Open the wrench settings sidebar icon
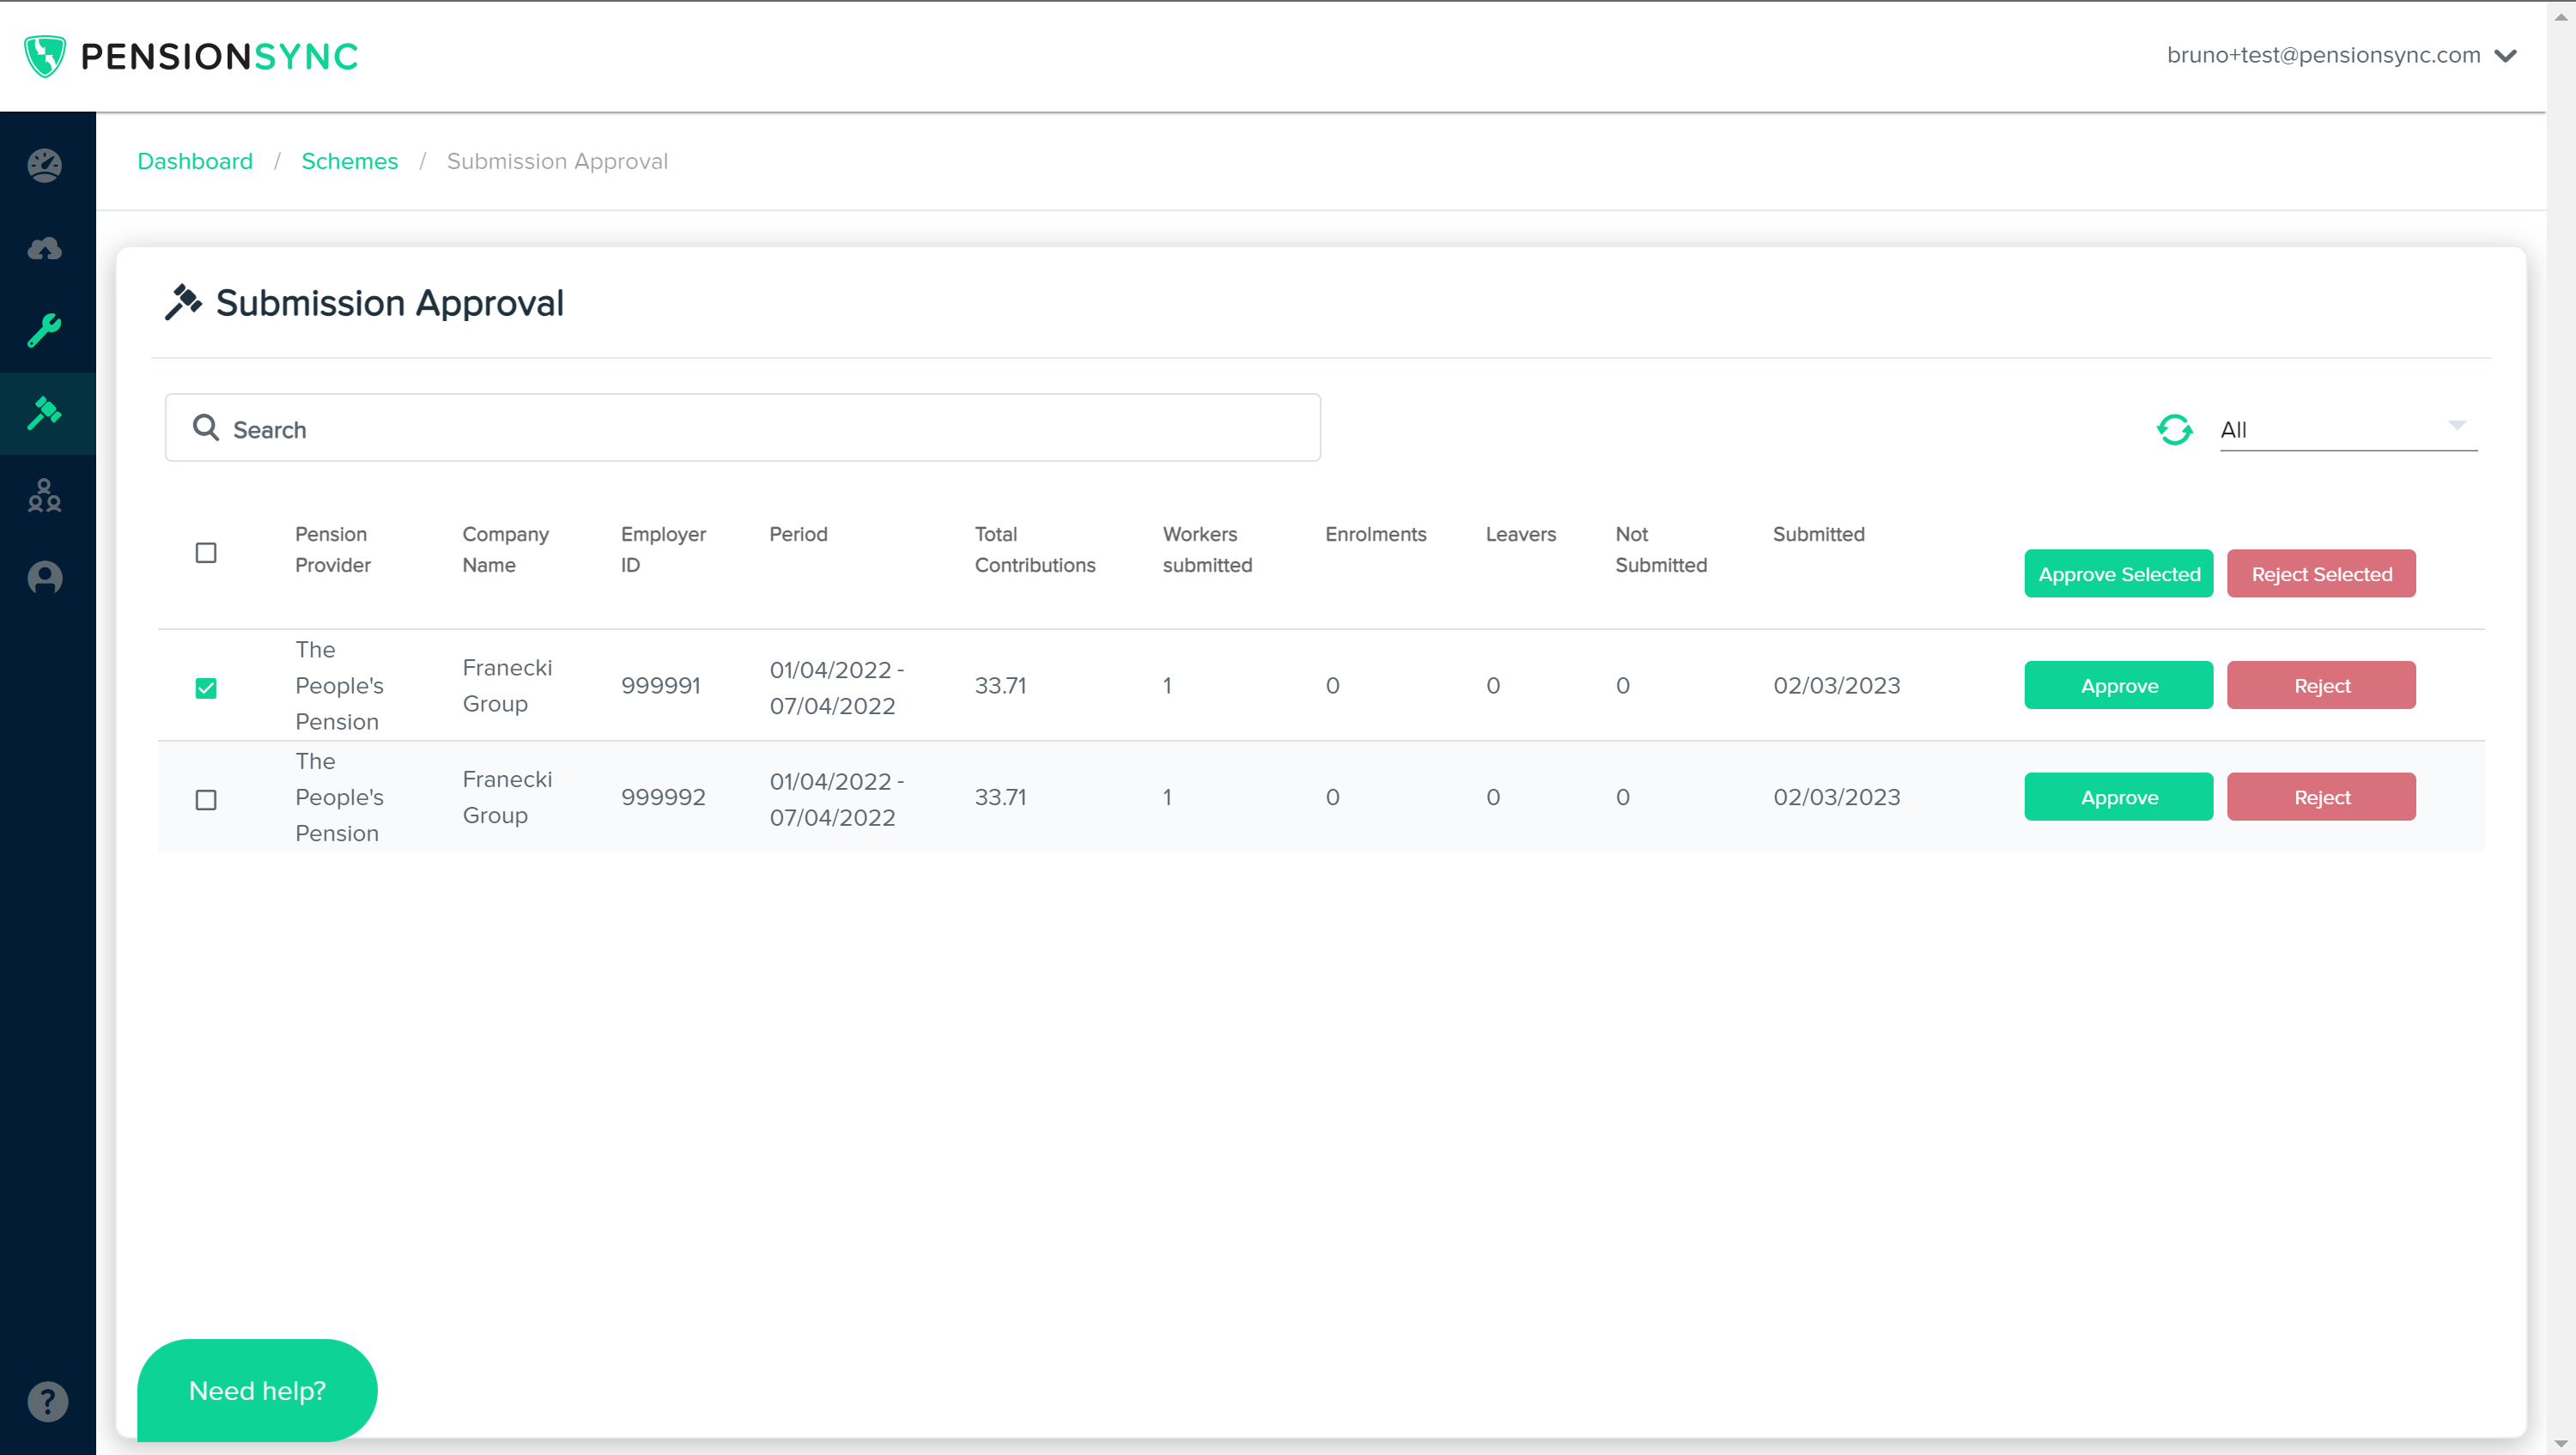Image resolution: width=2576 pixels, height=1455 pixels. 45,330
